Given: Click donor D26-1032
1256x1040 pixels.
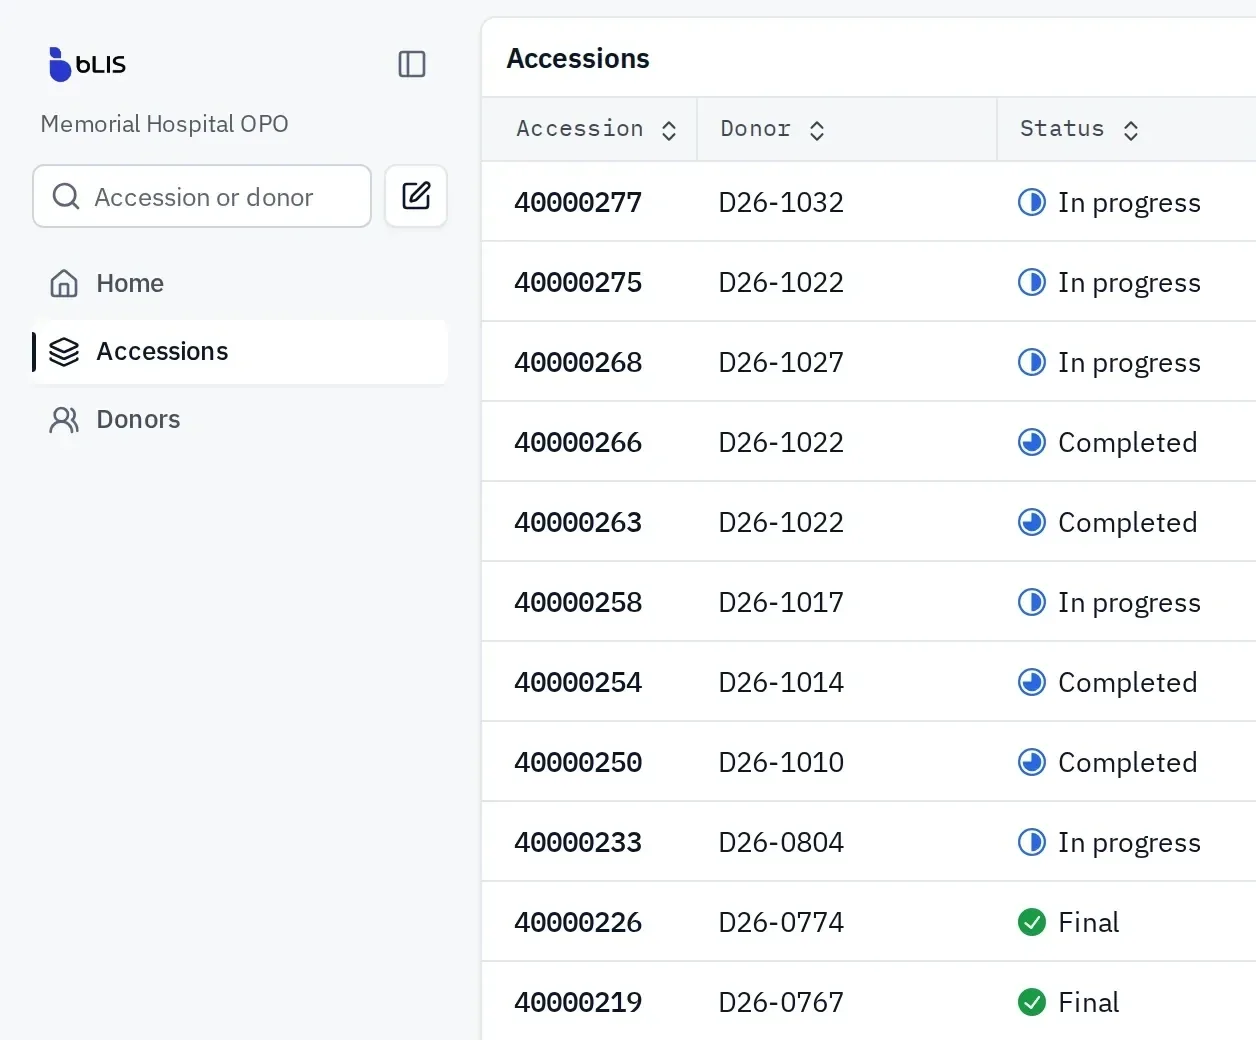Looking at the screenshot, I should pos(781,202).
